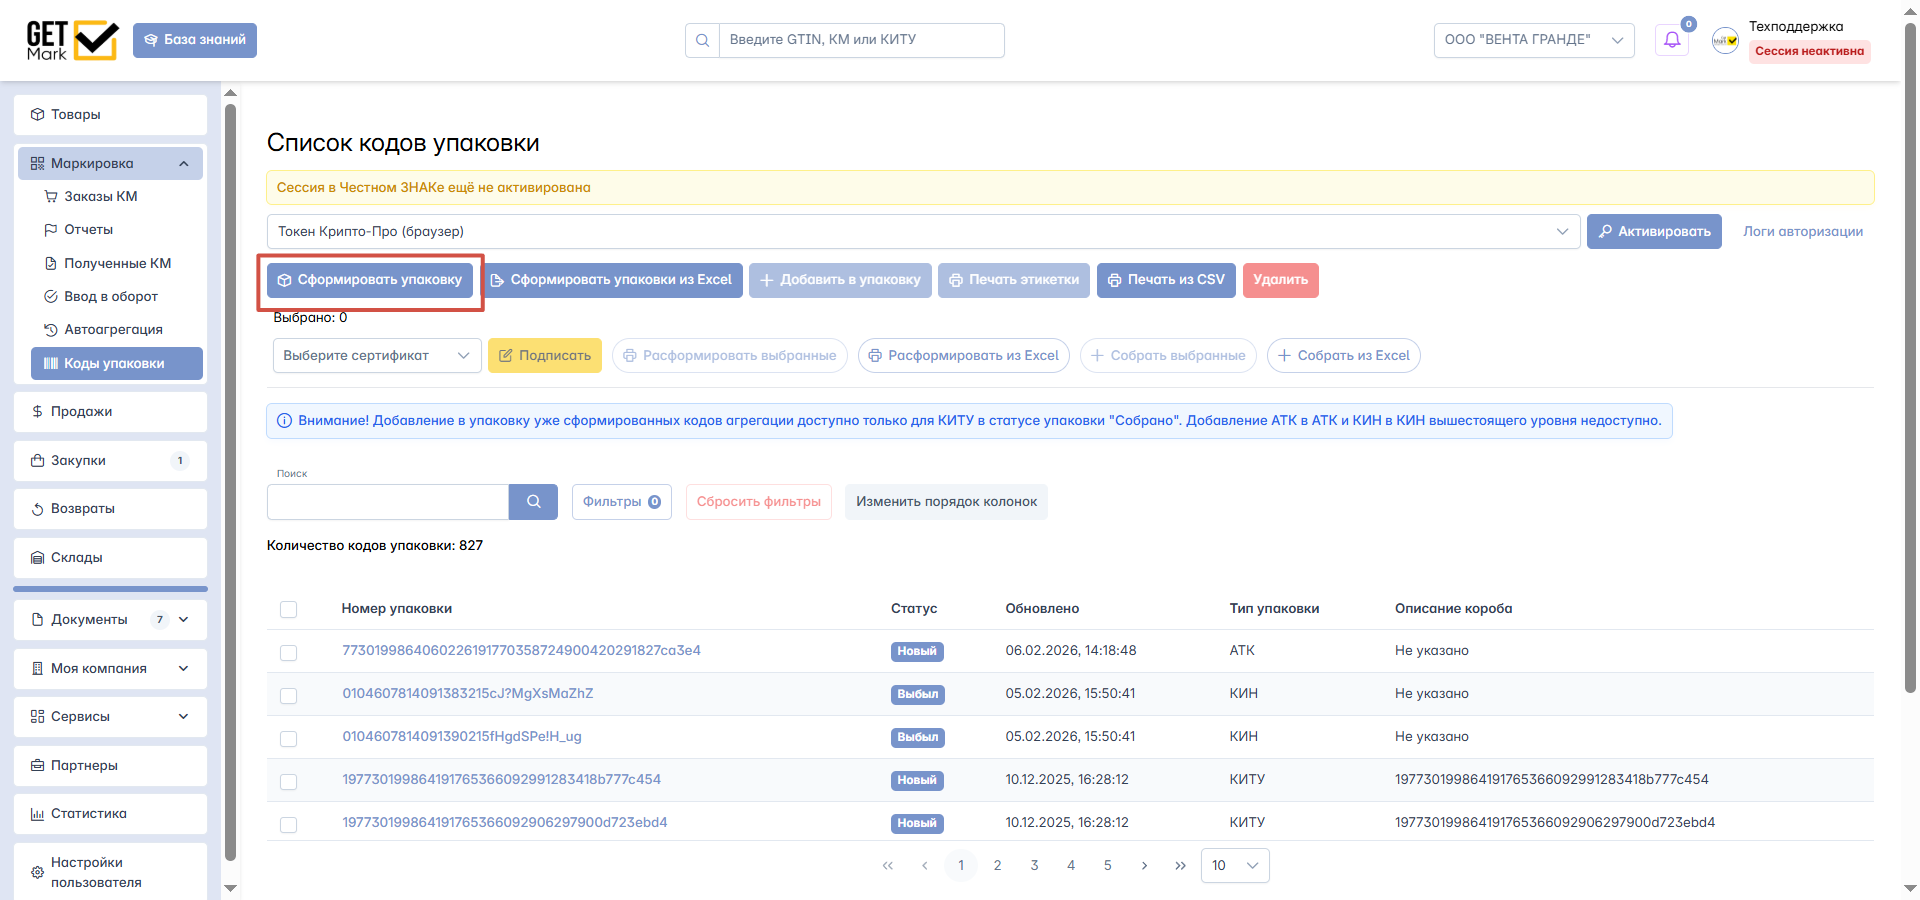Click Сбросить фильтры button

758,502
